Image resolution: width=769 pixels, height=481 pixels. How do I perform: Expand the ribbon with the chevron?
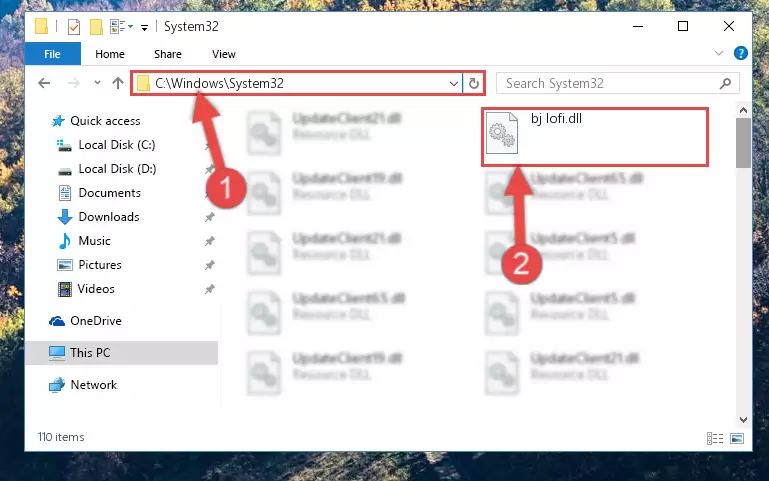[718, 53]
